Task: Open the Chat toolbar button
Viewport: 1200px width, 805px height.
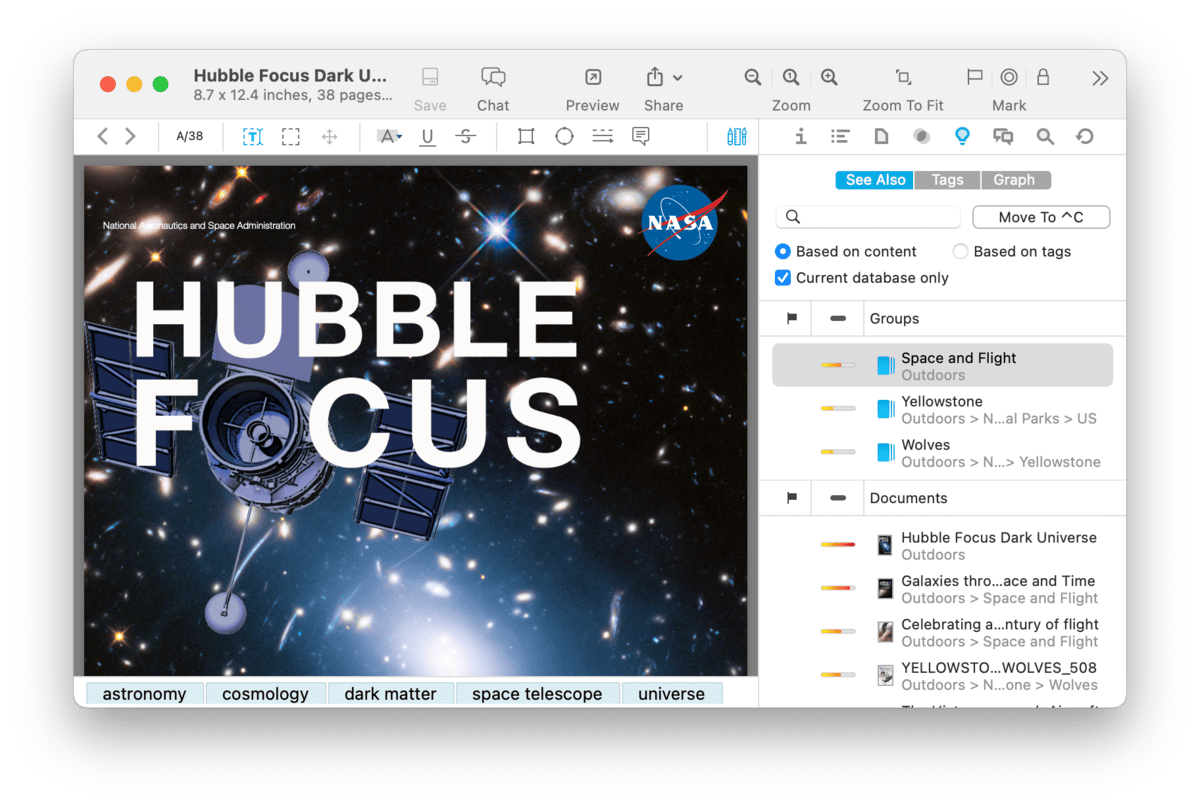Action: (x=492, y=78)
